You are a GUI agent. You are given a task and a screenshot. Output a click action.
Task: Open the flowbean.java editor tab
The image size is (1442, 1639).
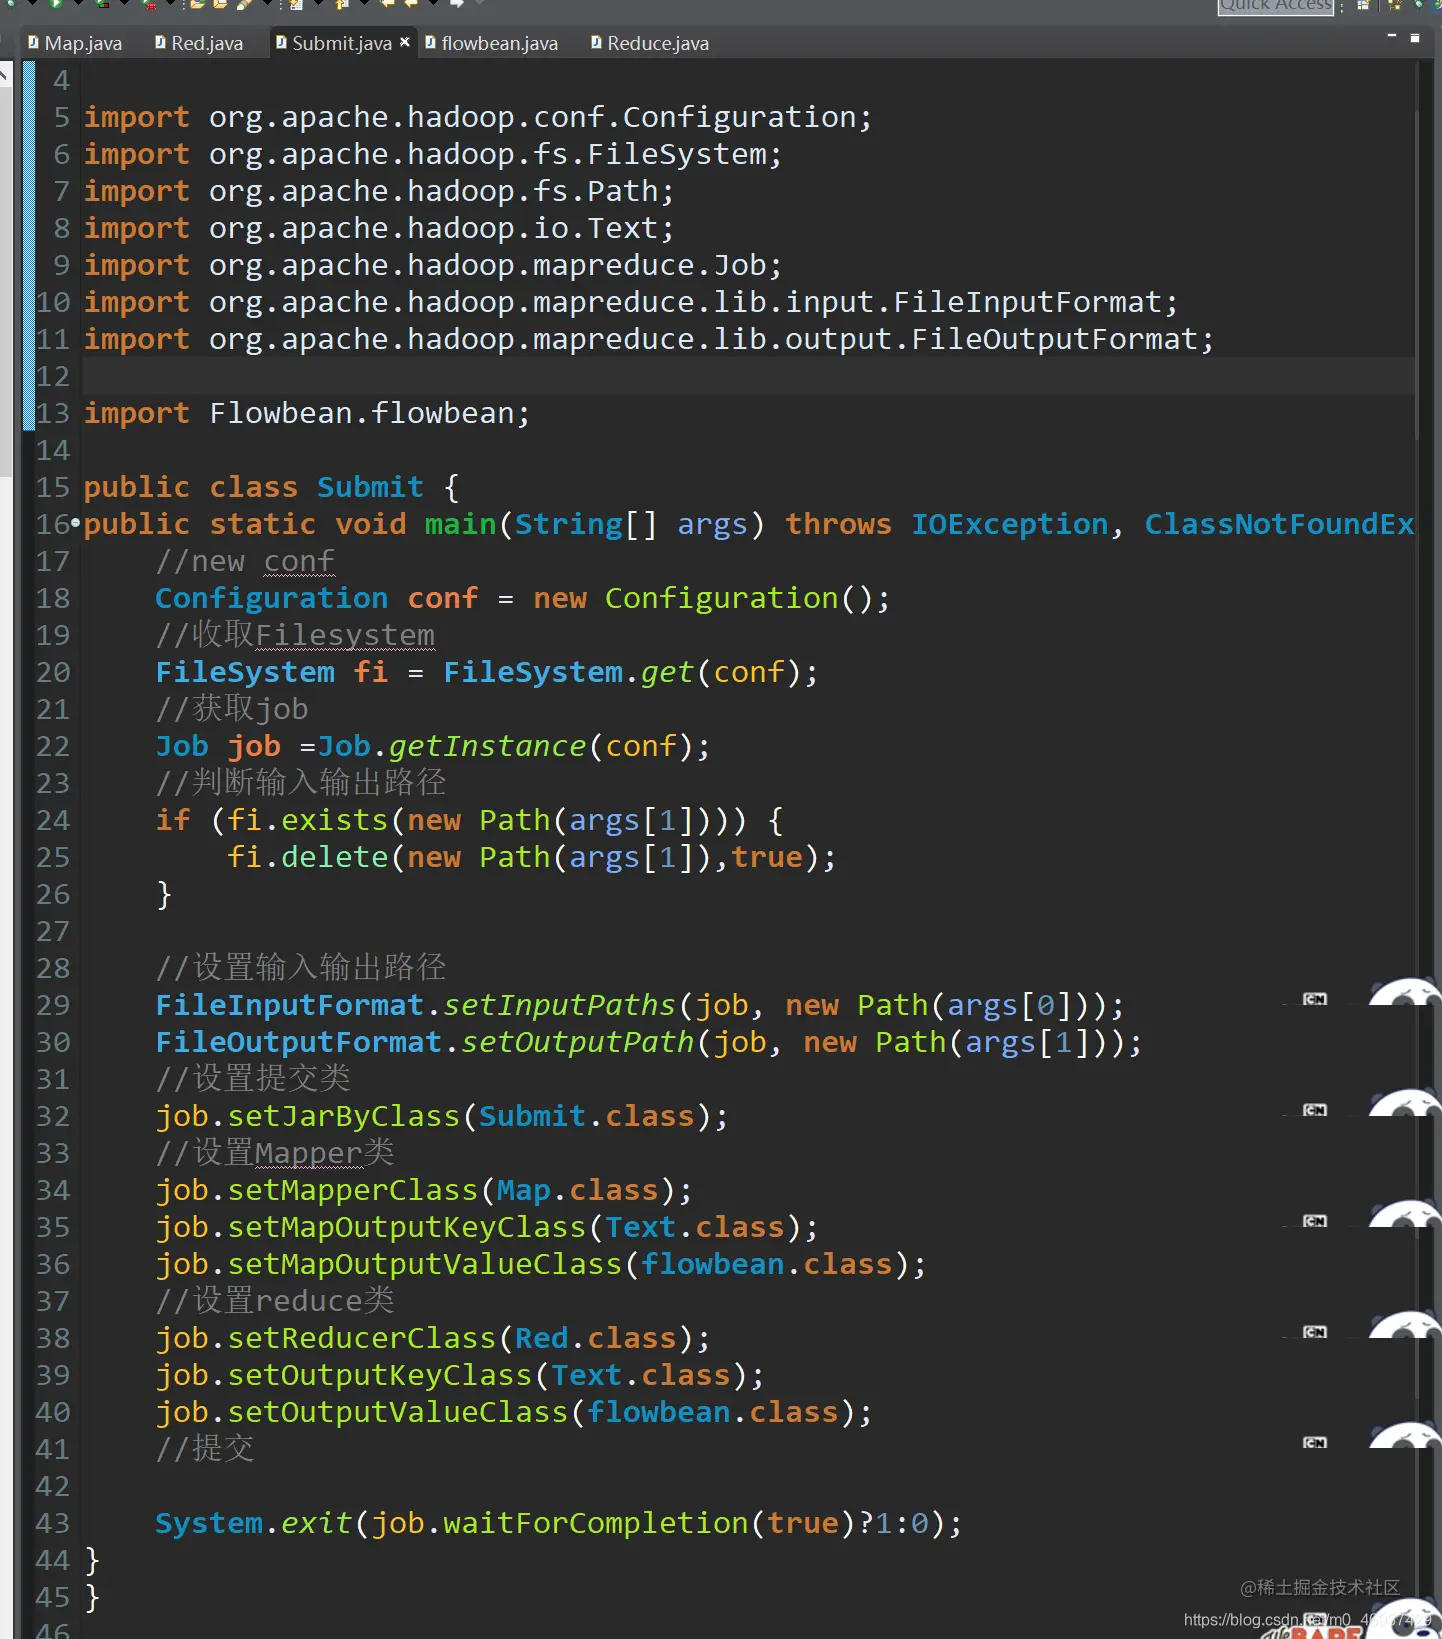coord(491,43)
